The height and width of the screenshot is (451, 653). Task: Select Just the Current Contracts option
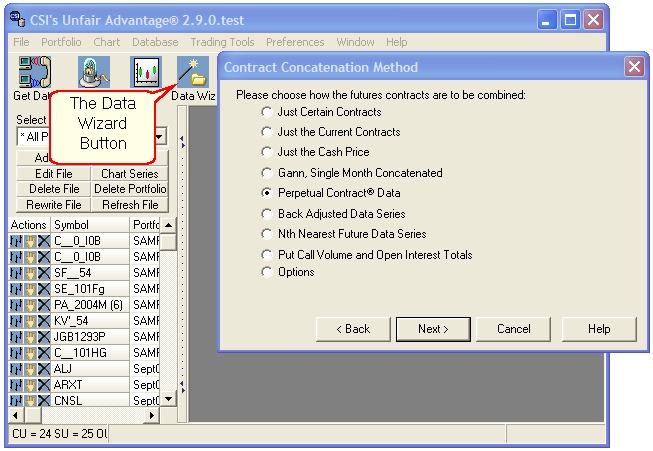267,132
